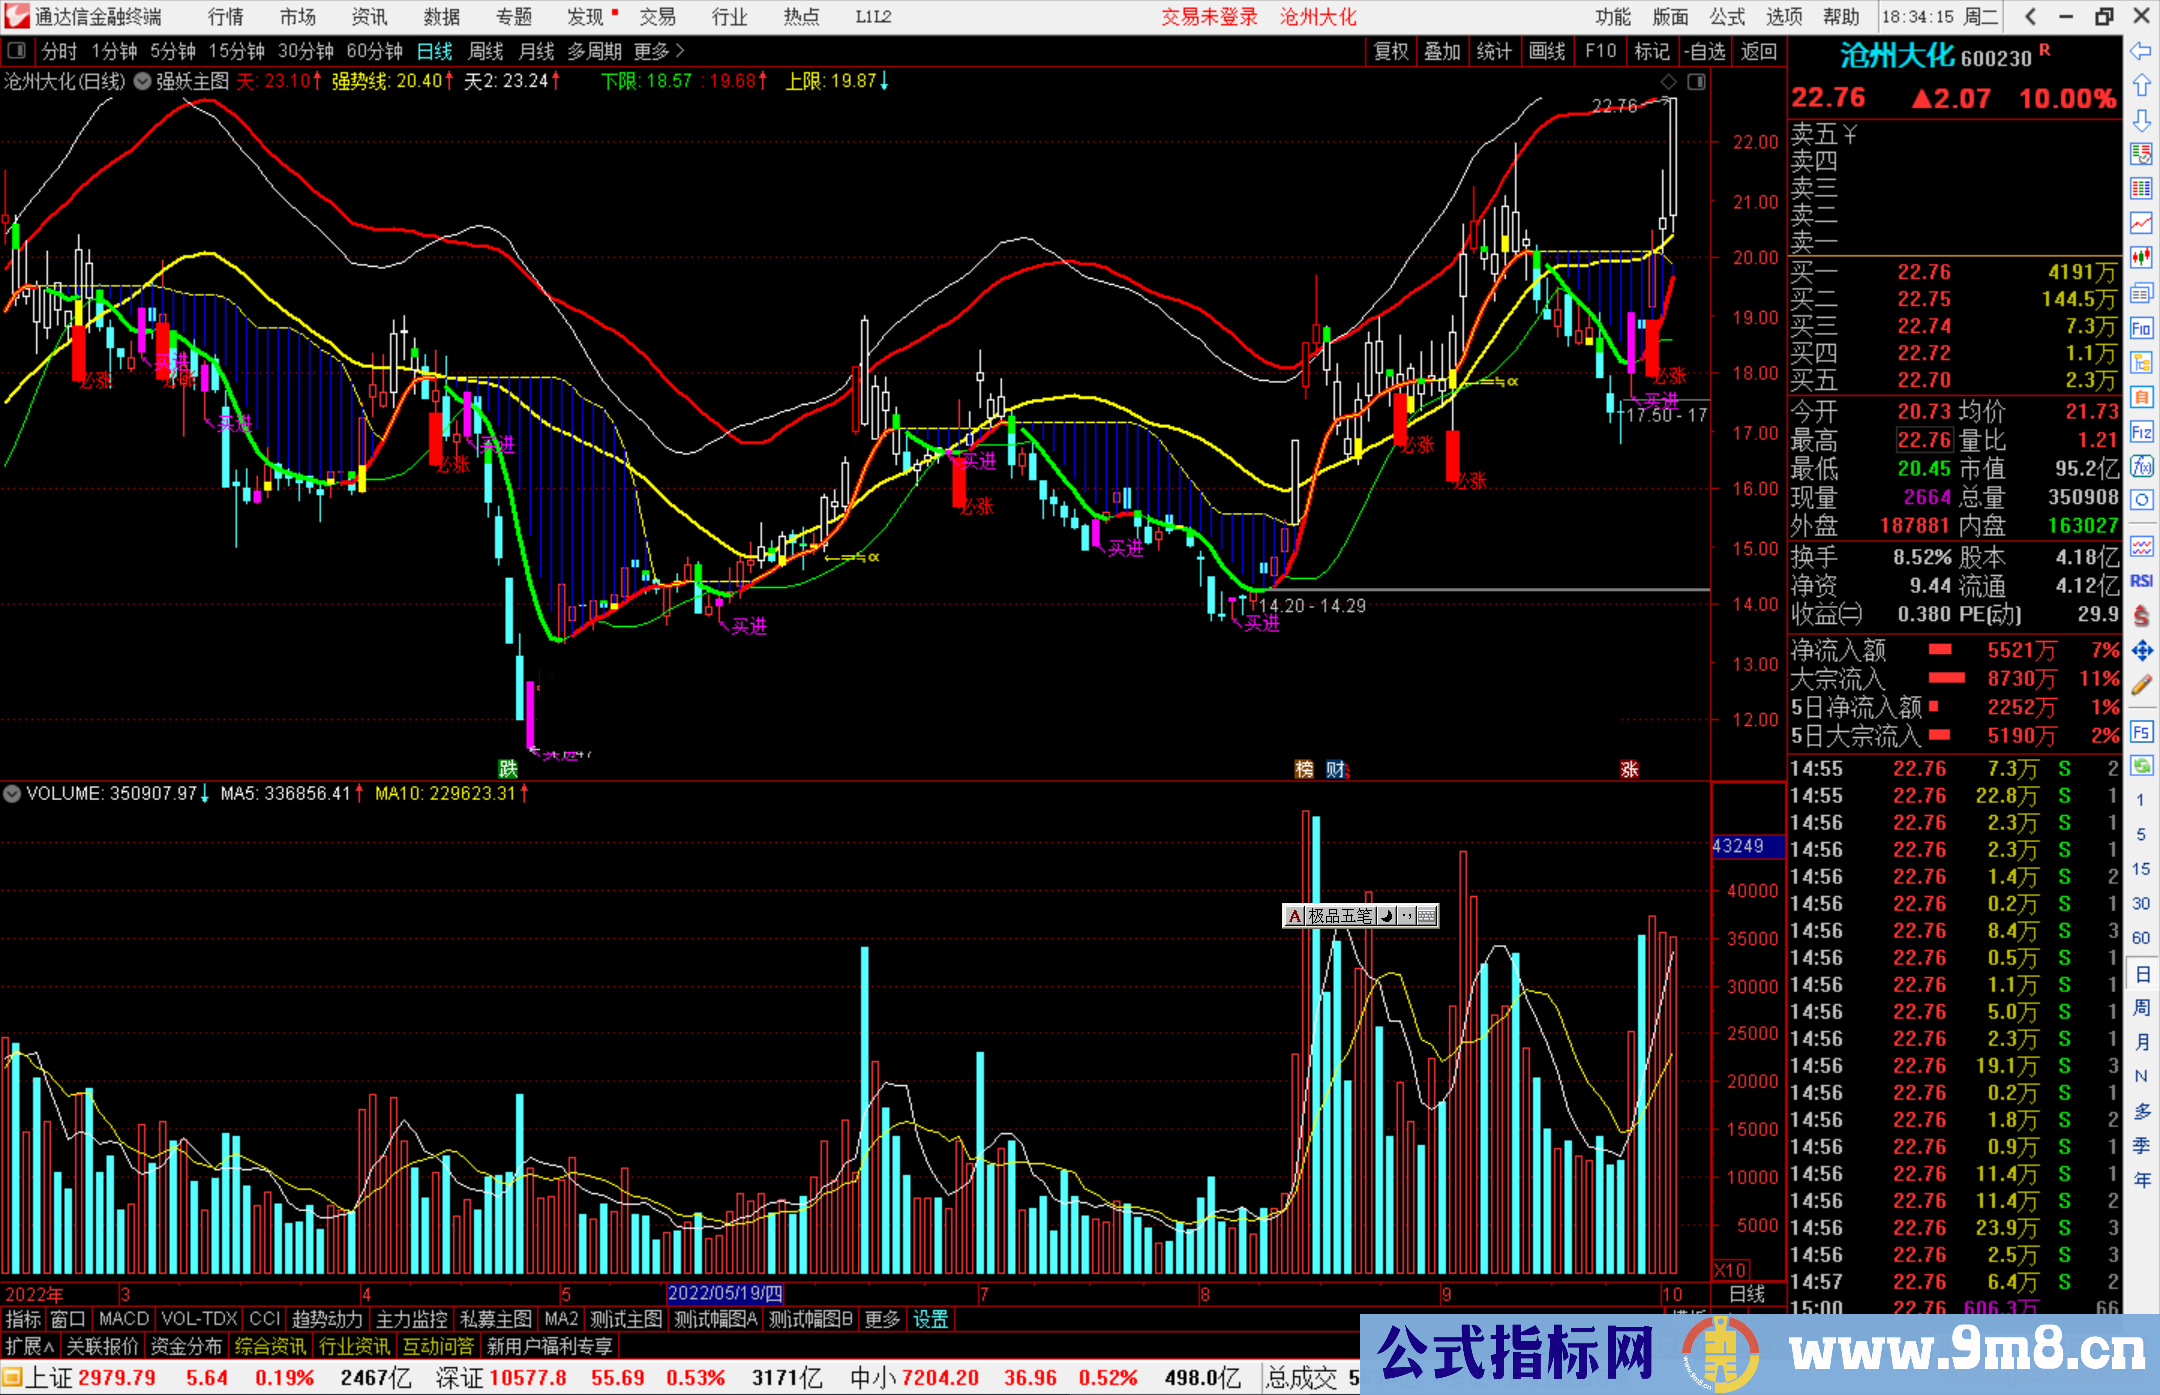Click the 叠加 overlay button
Screen dimensions: 2160x1395
1442,51
